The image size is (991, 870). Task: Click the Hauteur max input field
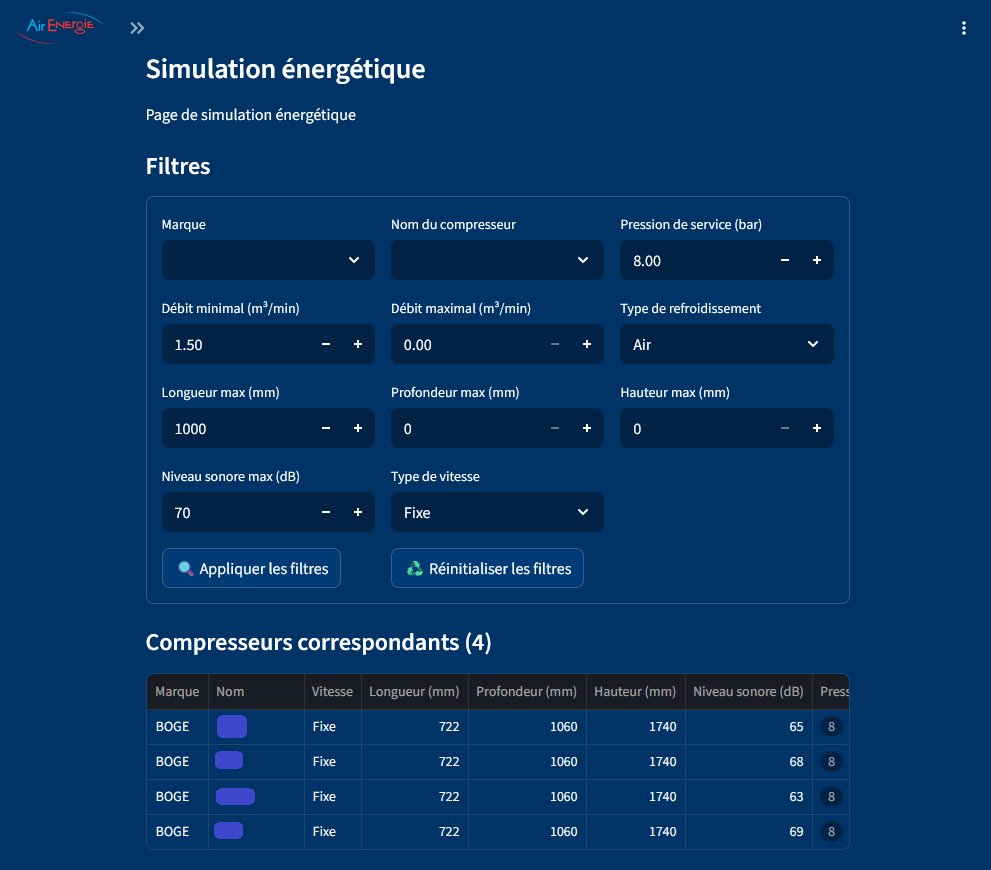click(x=694, y=428)
